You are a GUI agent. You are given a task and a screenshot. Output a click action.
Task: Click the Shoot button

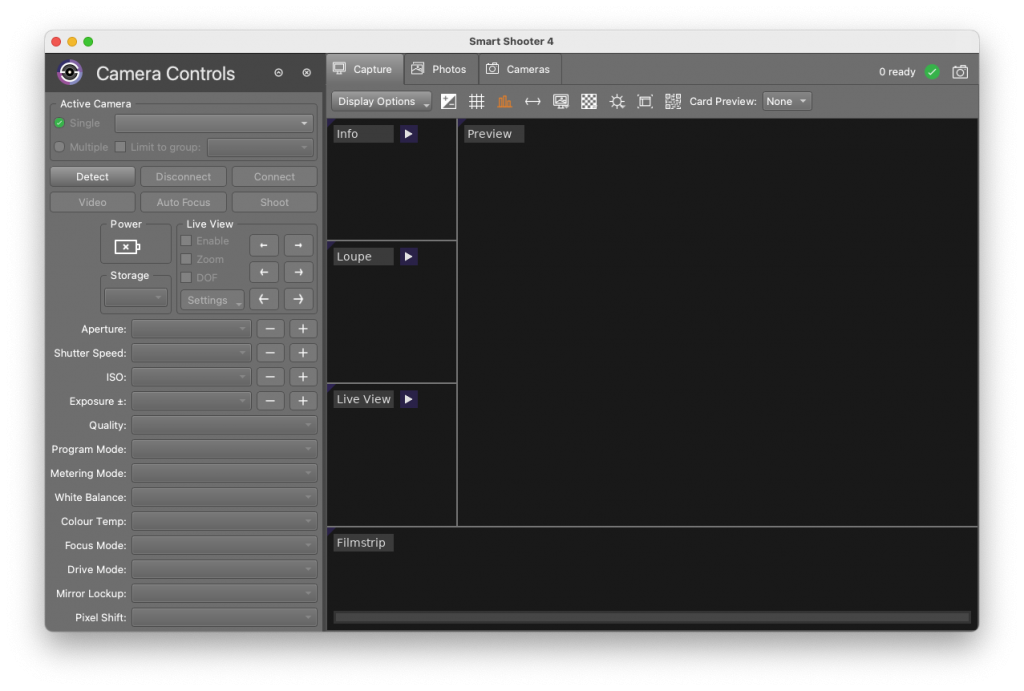(274, 202)
